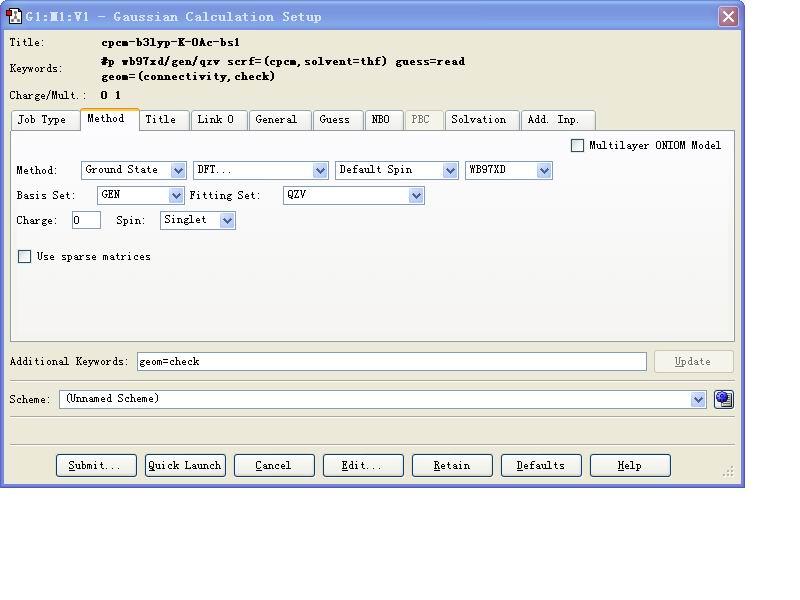Click the Quick Launch button

click(x=185, y=465)
